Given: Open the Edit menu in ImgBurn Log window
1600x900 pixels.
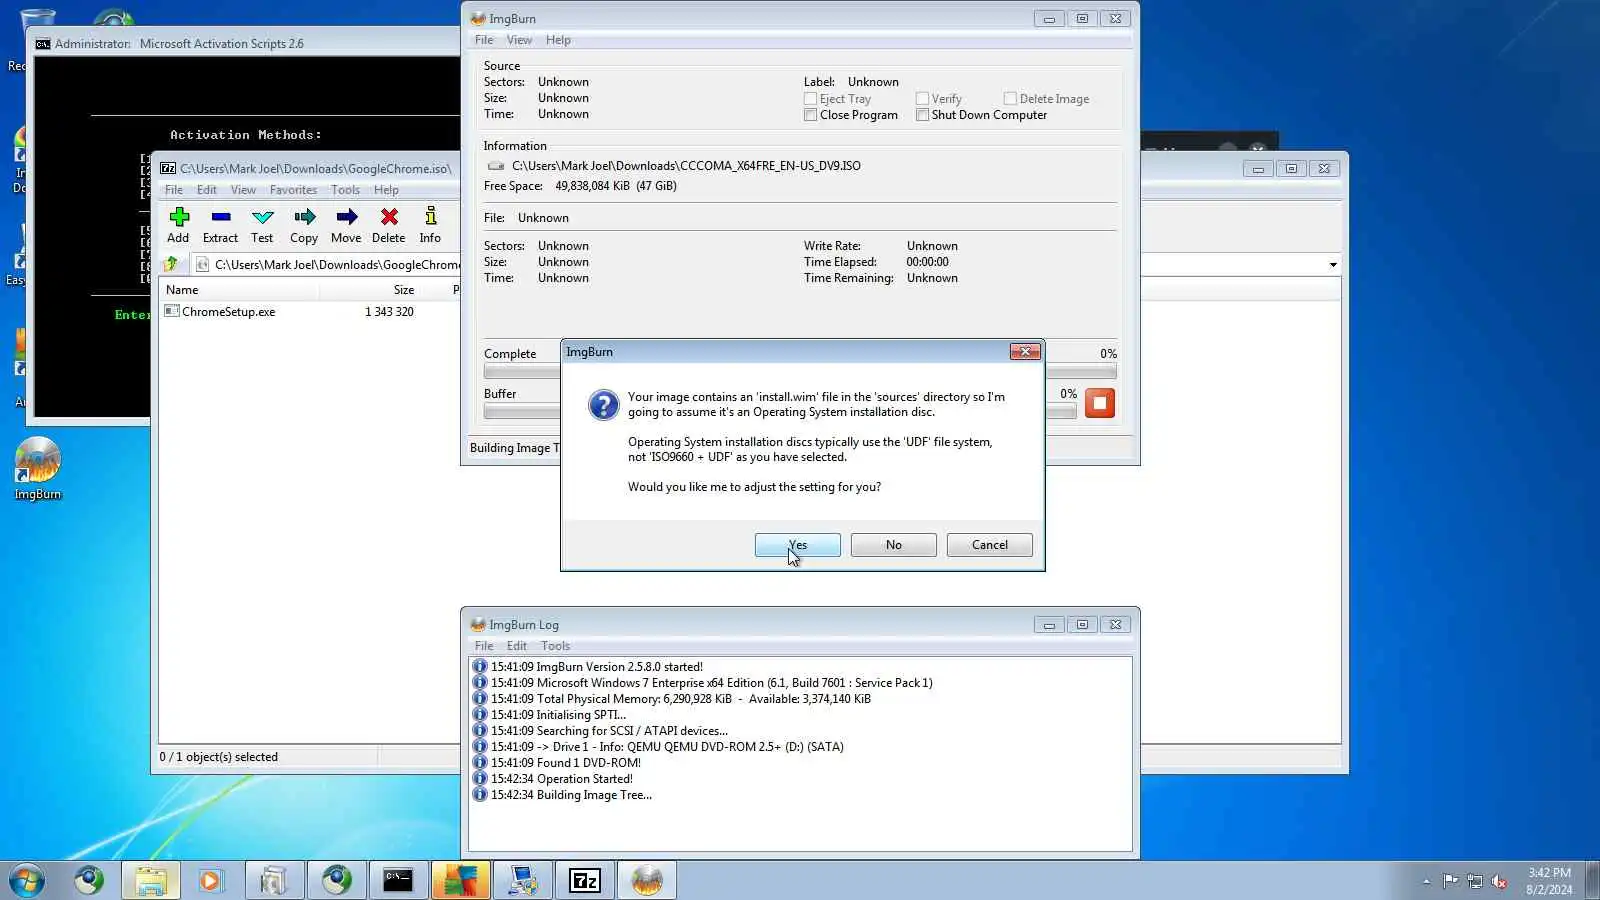Looking at the screenshot, I should pyautogui.click(x=516, y=646).
